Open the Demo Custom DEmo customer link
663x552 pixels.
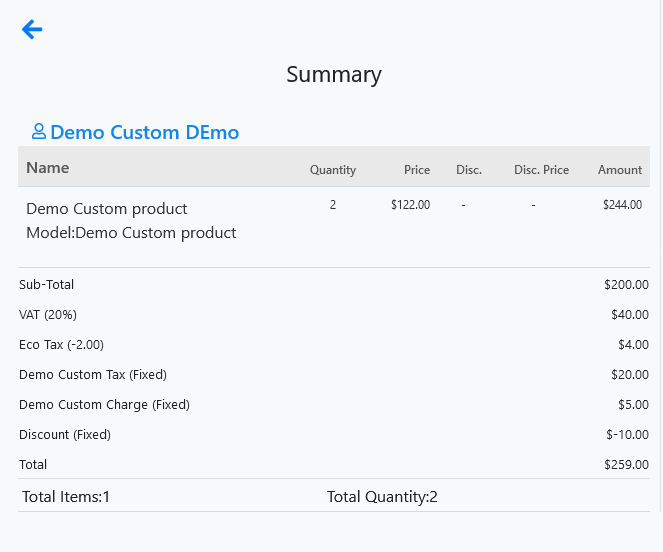145,132
